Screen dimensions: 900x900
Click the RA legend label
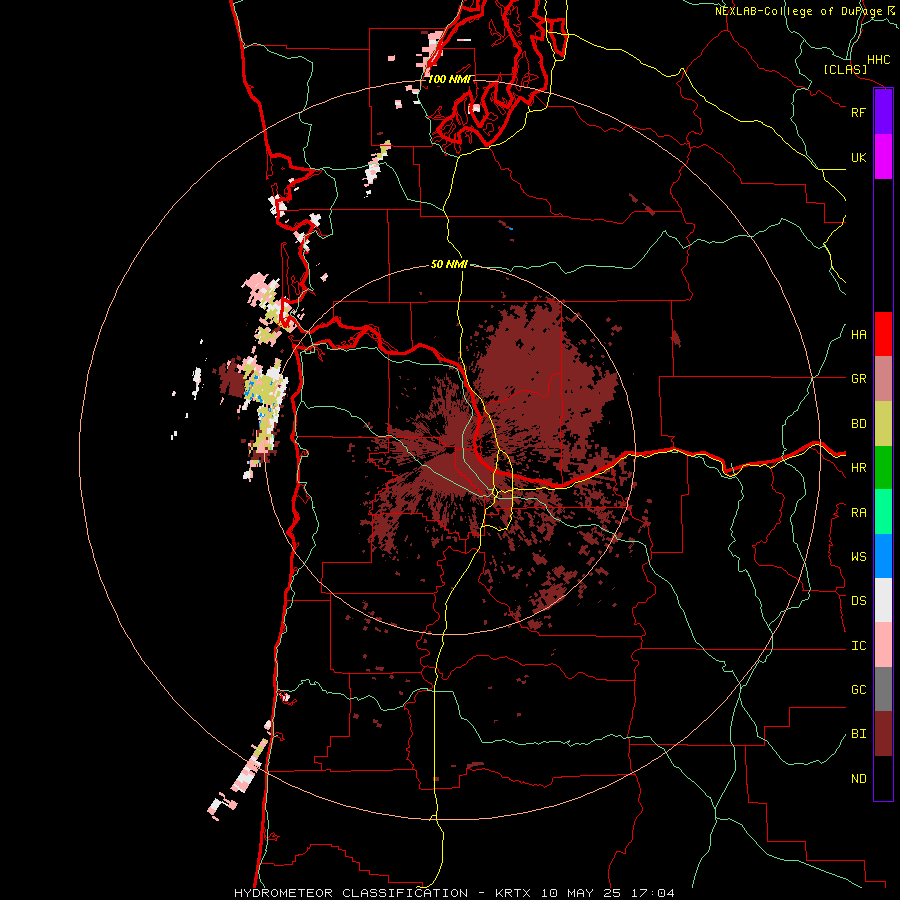click(858, 513)
